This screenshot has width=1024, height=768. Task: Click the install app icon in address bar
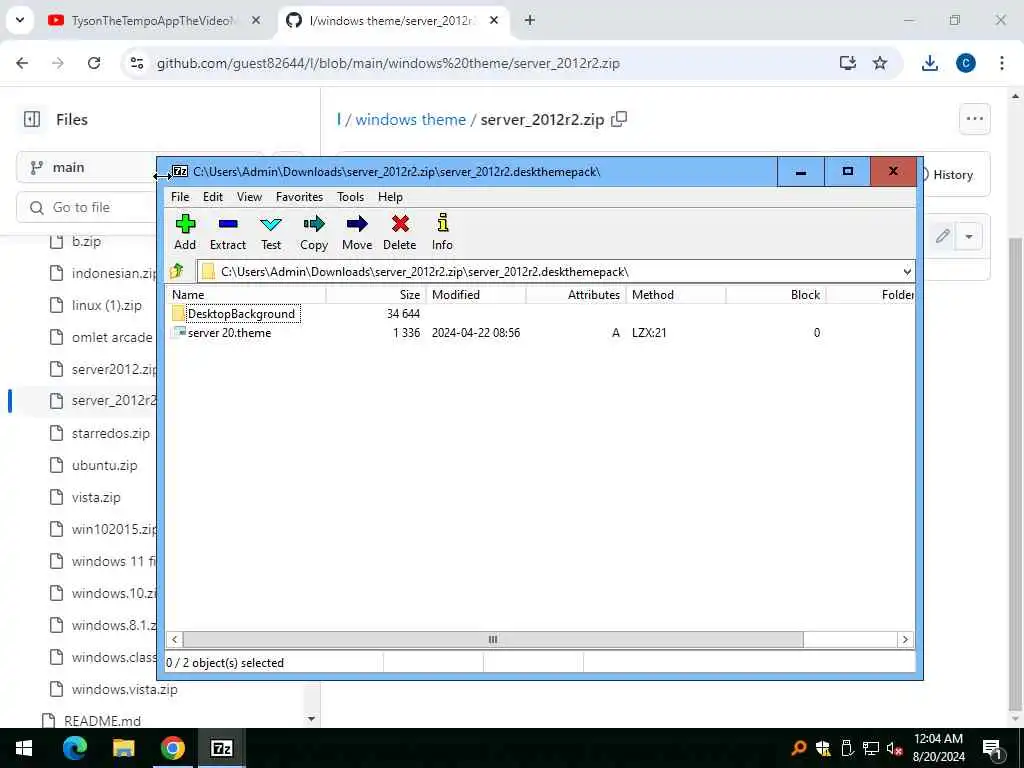coord(848,63)
